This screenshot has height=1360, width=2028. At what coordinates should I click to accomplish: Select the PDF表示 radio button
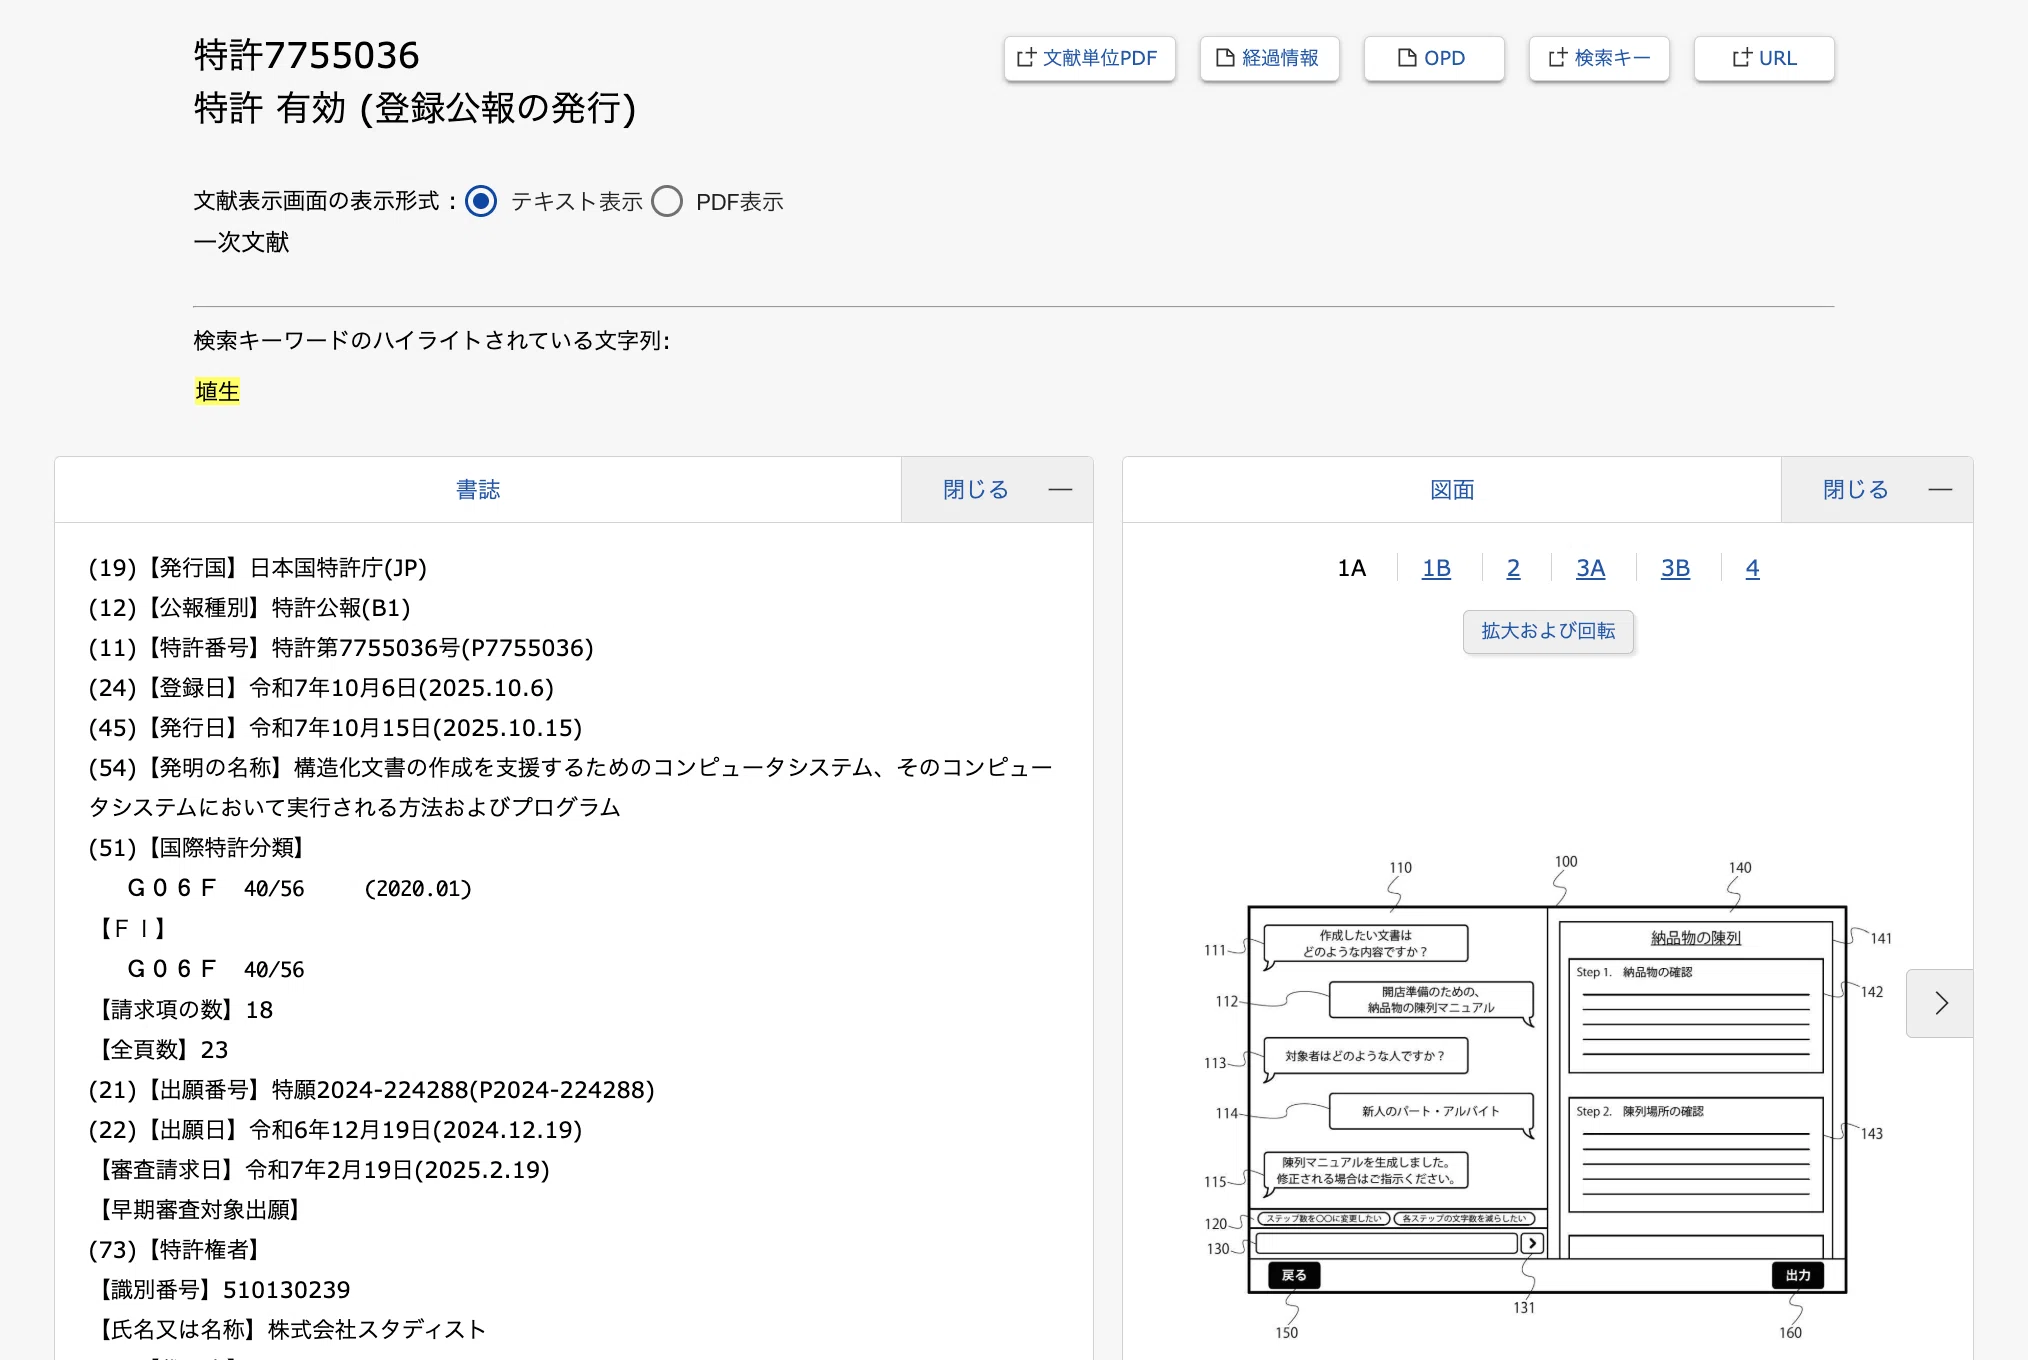667,202
